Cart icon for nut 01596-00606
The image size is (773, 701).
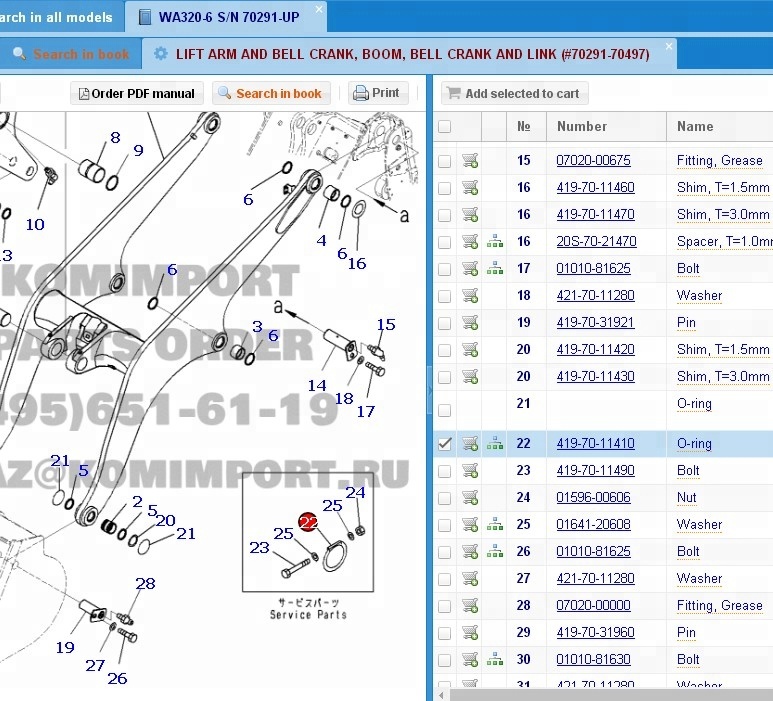470,498
